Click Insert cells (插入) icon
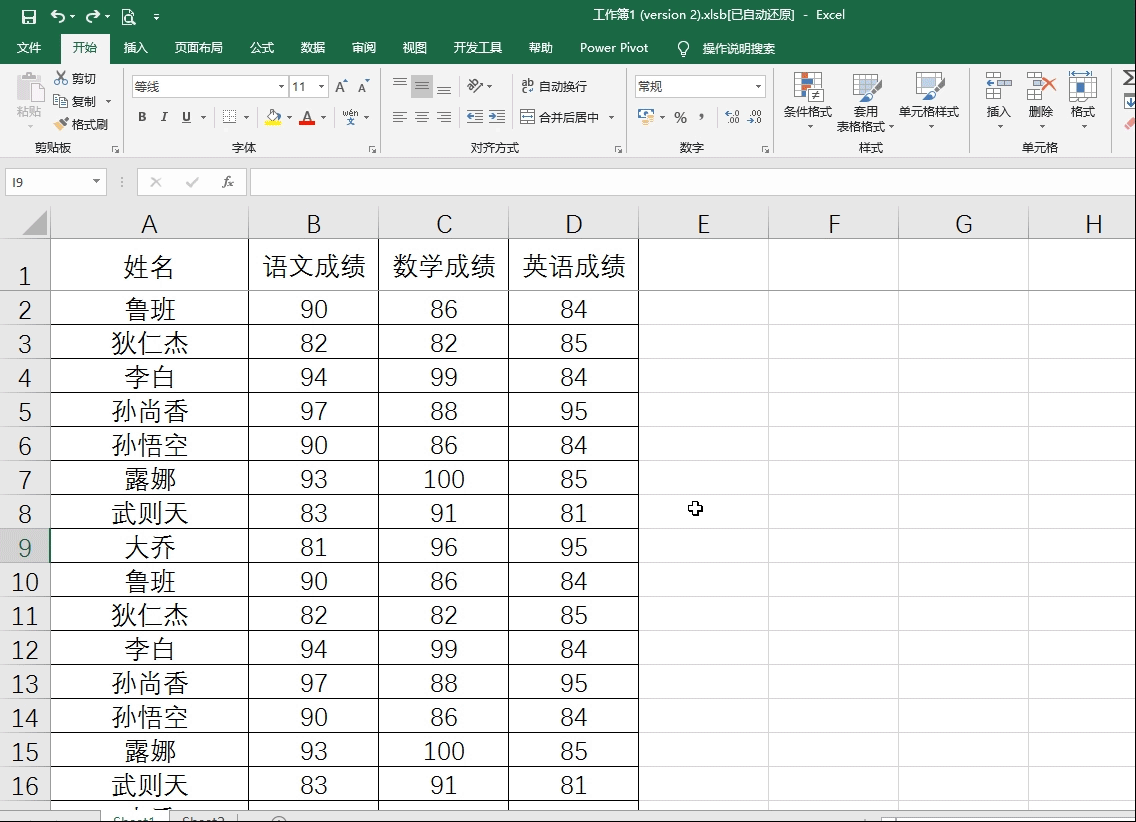Image resolution: width=1136 pixels, height=822 pixels. 998,85
